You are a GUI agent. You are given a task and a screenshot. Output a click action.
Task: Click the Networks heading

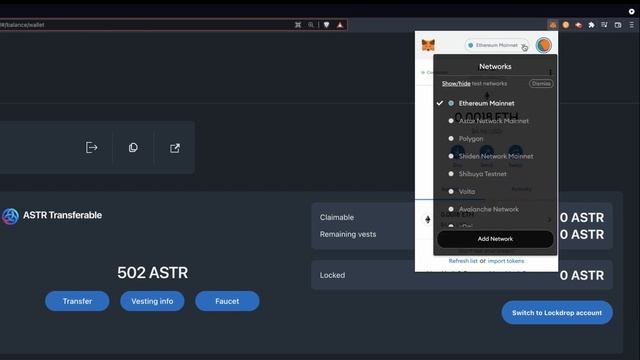point(495,67)
